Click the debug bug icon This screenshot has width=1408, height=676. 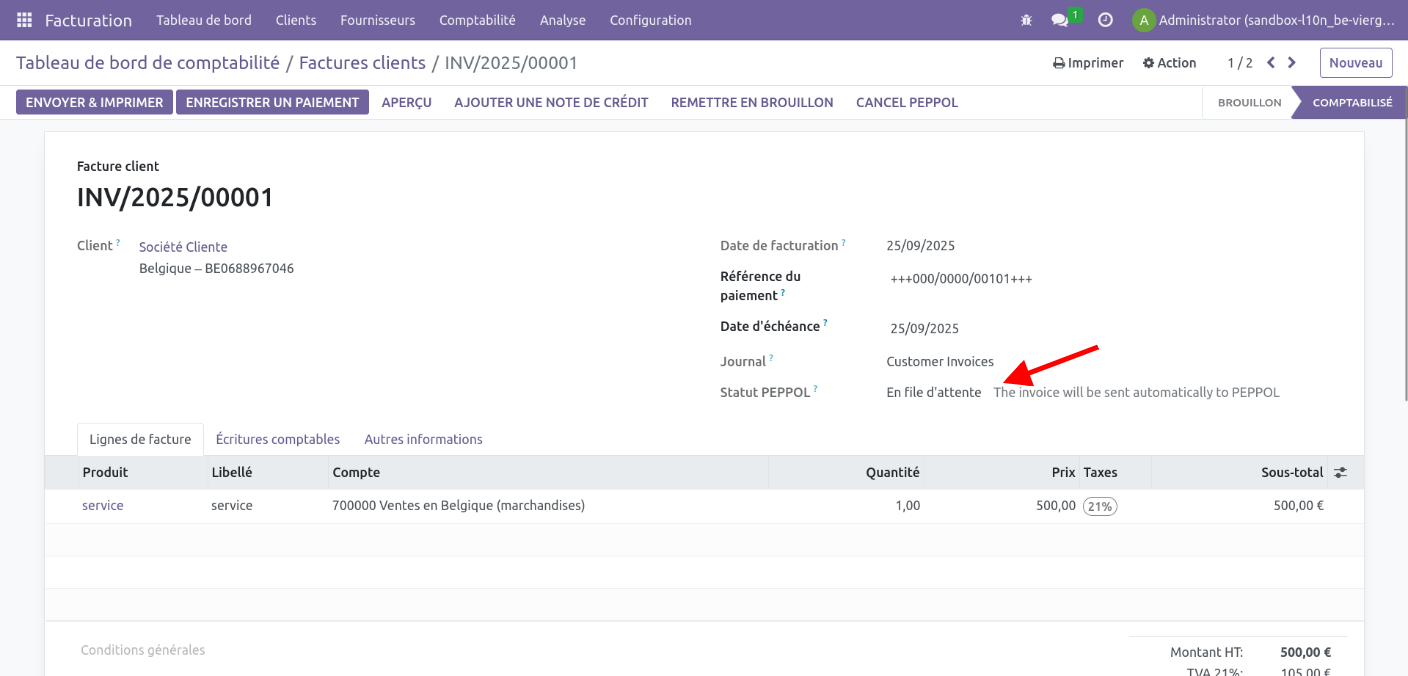coord(1026,20)
